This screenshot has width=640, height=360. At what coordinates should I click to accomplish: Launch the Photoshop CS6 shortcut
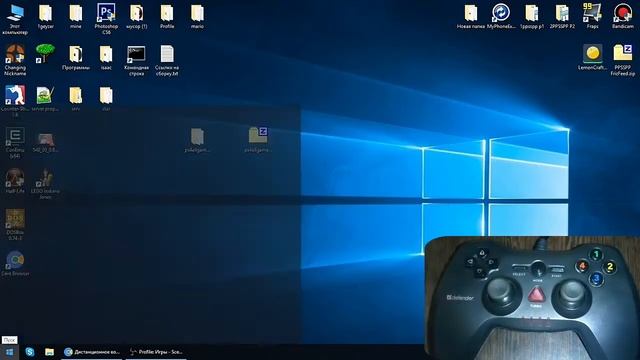(x=106, y=19)
